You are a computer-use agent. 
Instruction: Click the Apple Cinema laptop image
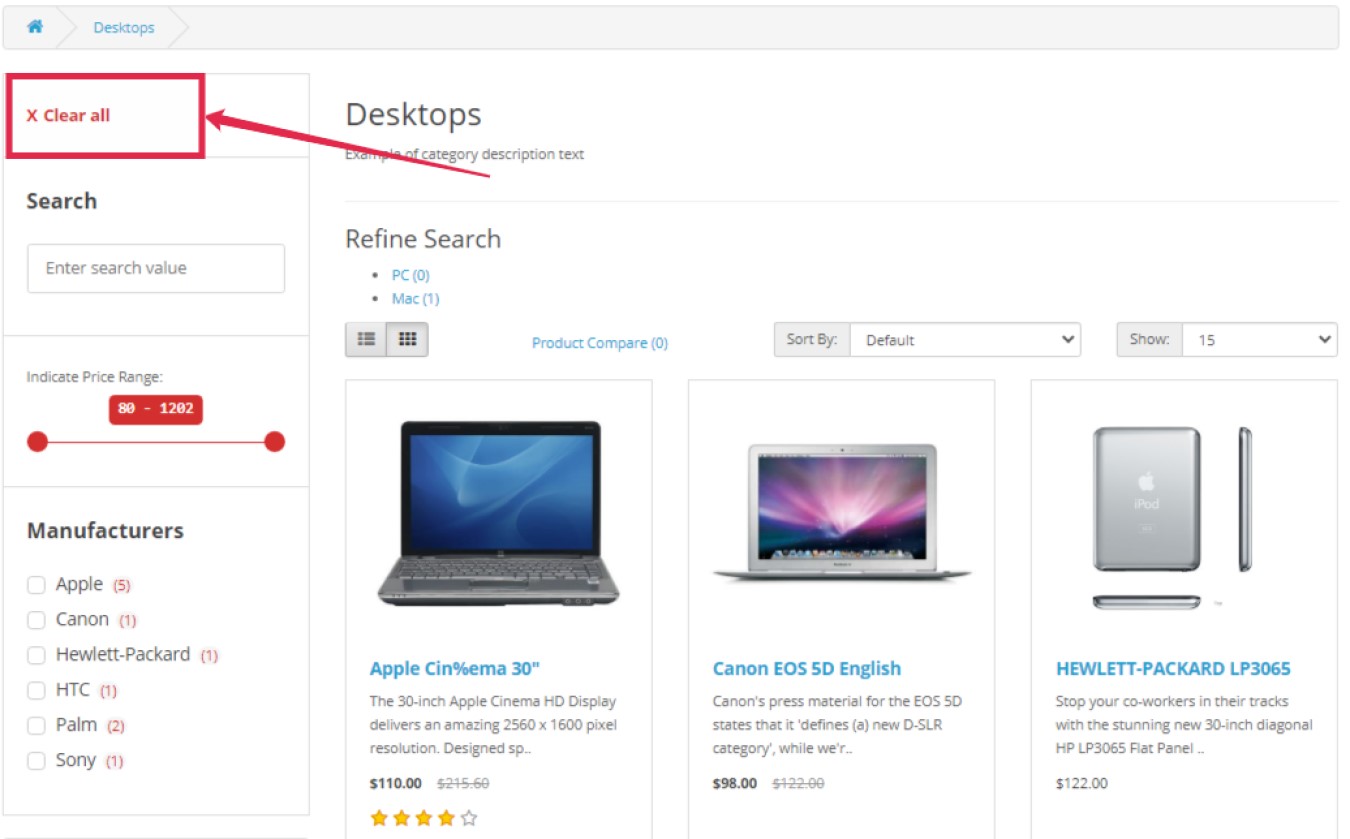[x=499, y=514]
